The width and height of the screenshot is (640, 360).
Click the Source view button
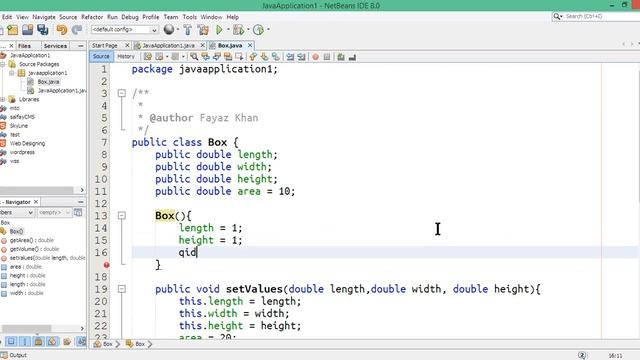(x=101, y=57)
